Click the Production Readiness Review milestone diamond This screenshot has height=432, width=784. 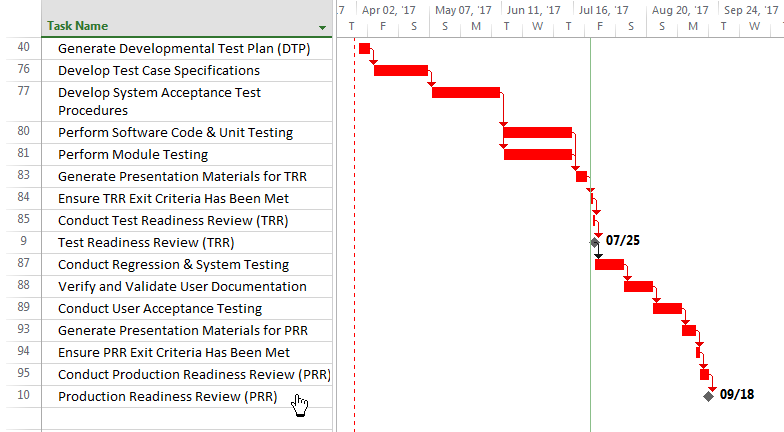[x=708, y=396]
